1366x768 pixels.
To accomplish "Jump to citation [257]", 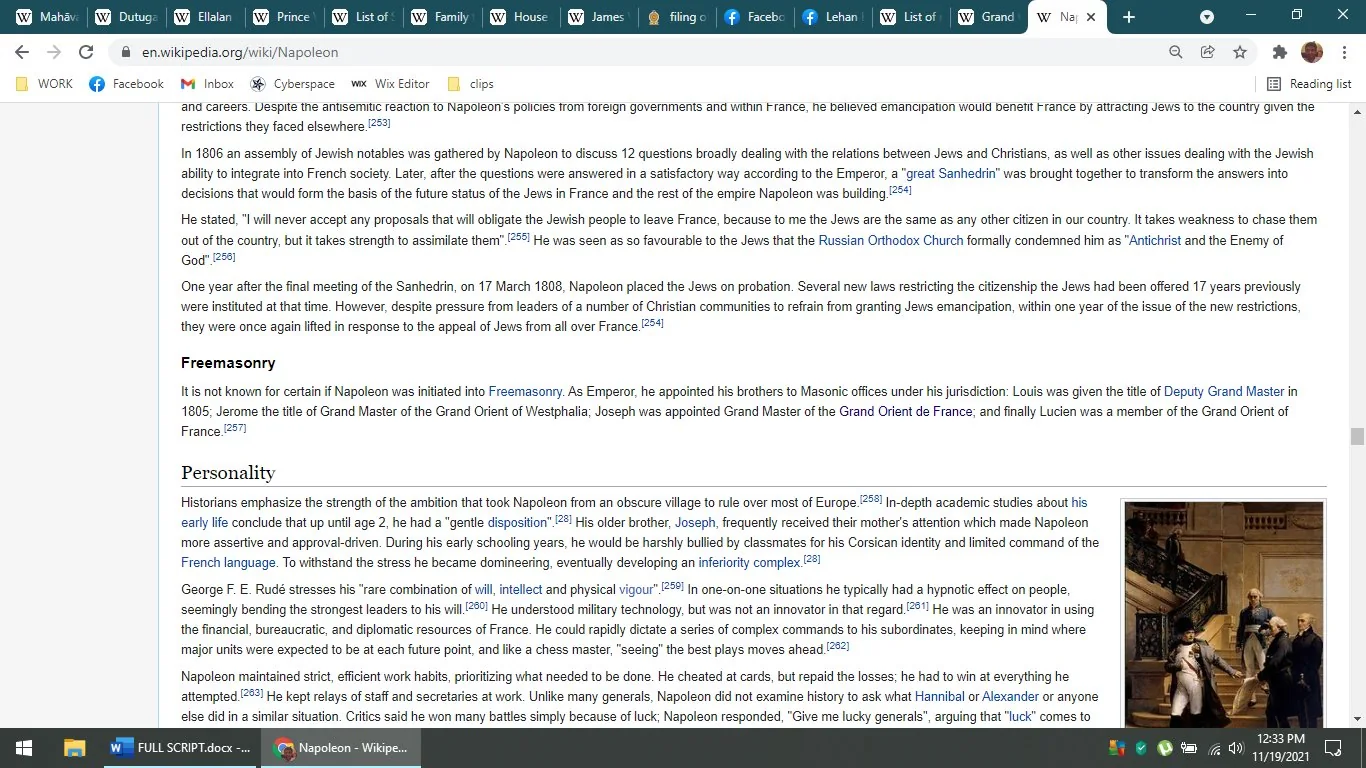I will [x=235, y=428].
